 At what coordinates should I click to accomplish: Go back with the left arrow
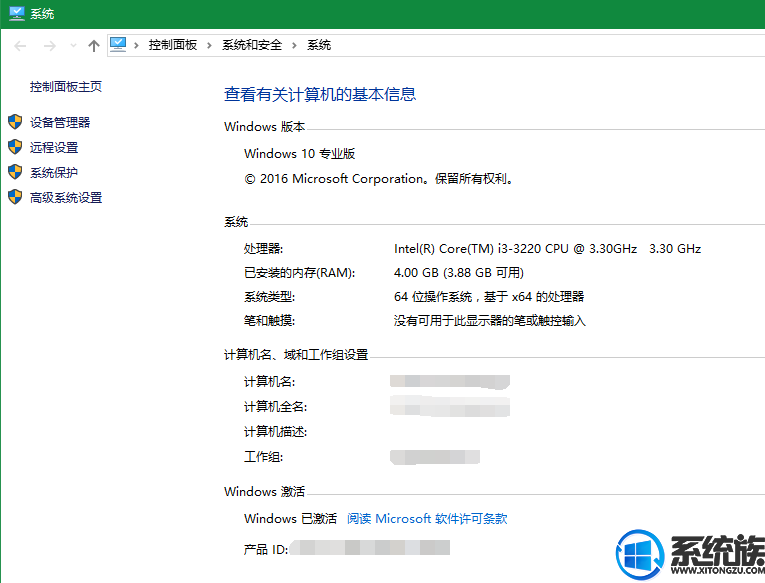coord(20,46)
